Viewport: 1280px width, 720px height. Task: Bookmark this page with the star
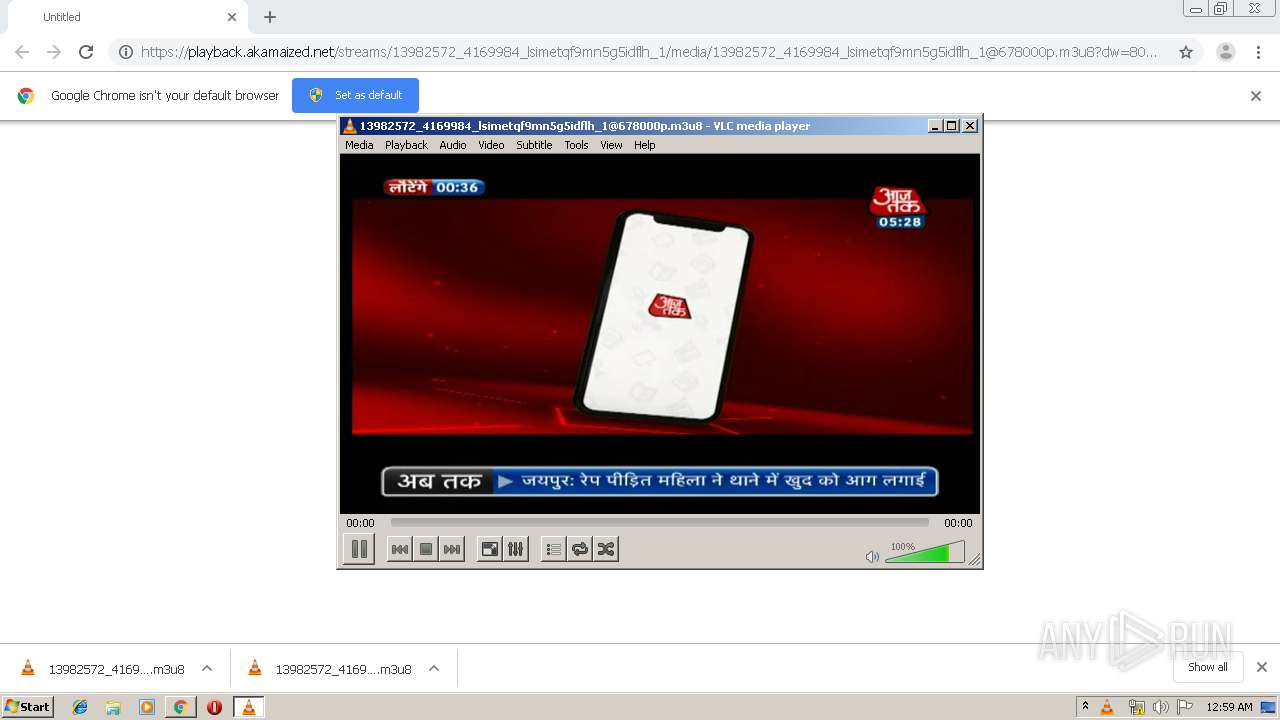pyautogui.click(x=1186, y=52)
